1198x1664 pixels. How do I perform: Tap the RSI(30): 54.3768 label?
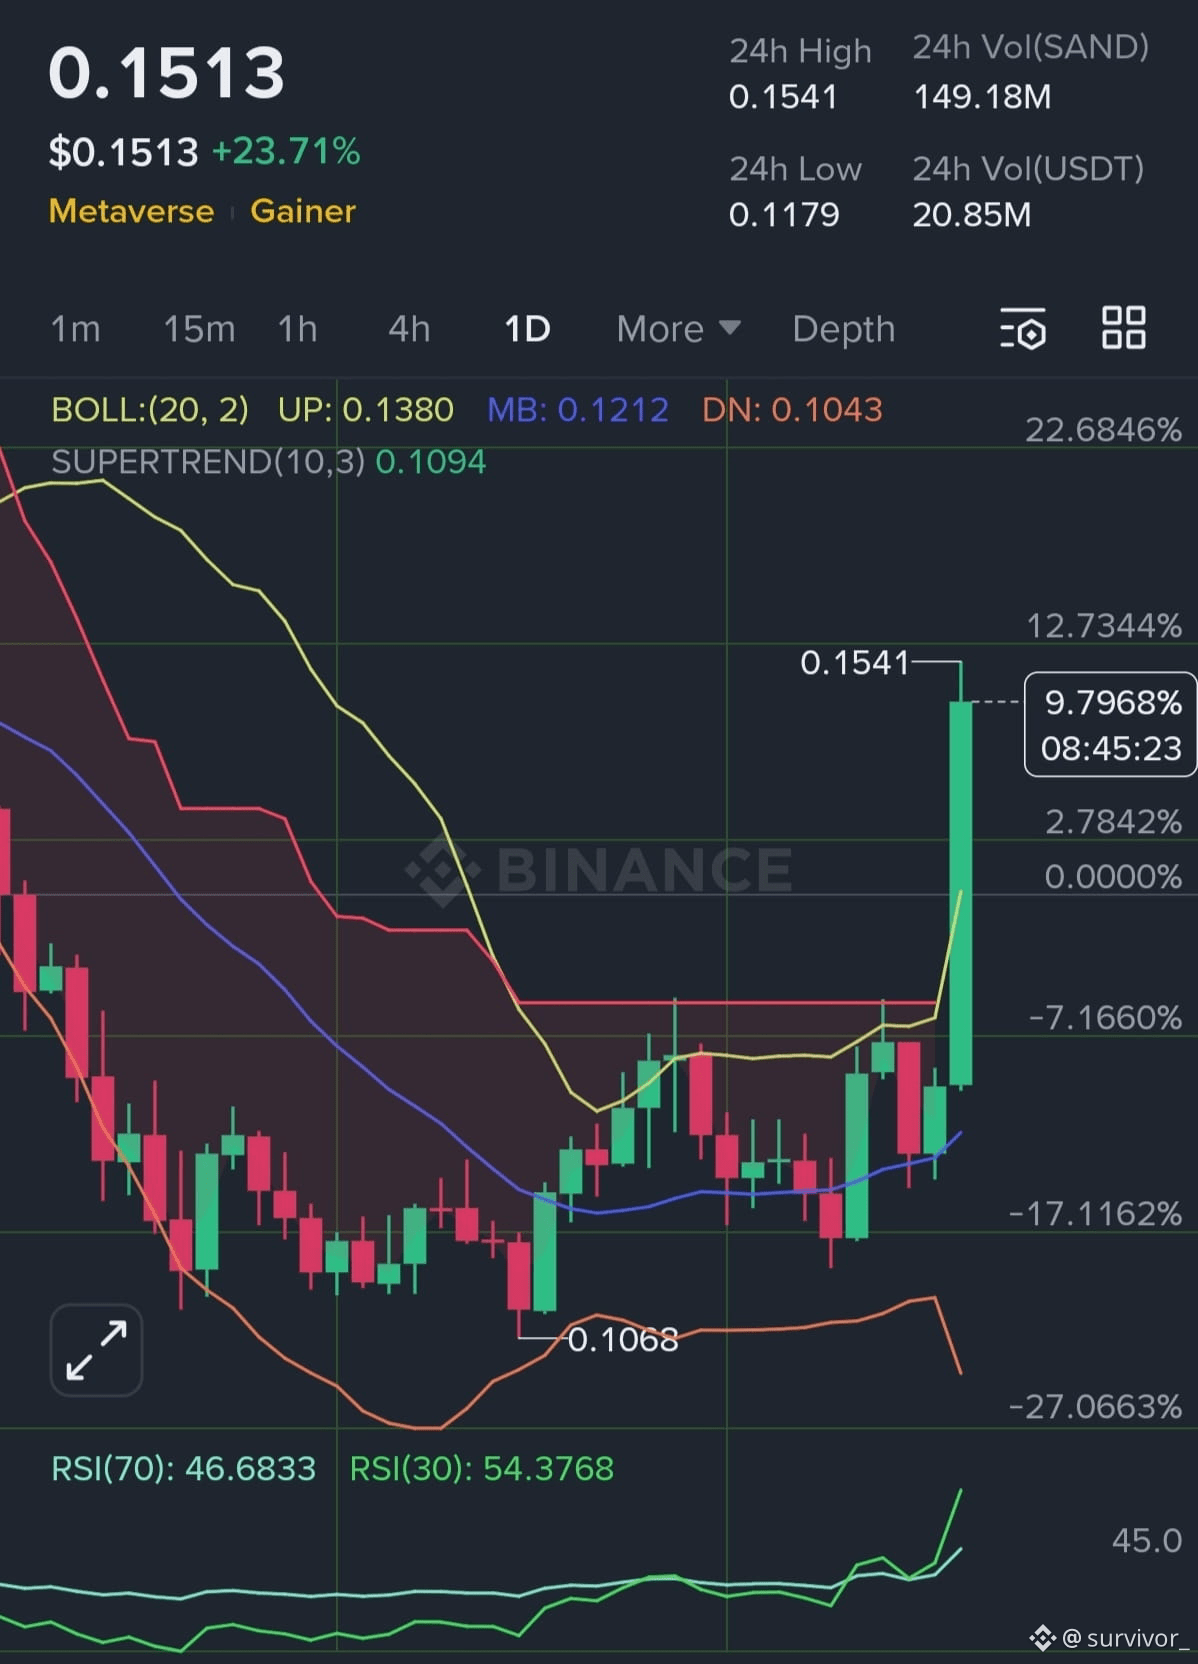(481, 1468)
